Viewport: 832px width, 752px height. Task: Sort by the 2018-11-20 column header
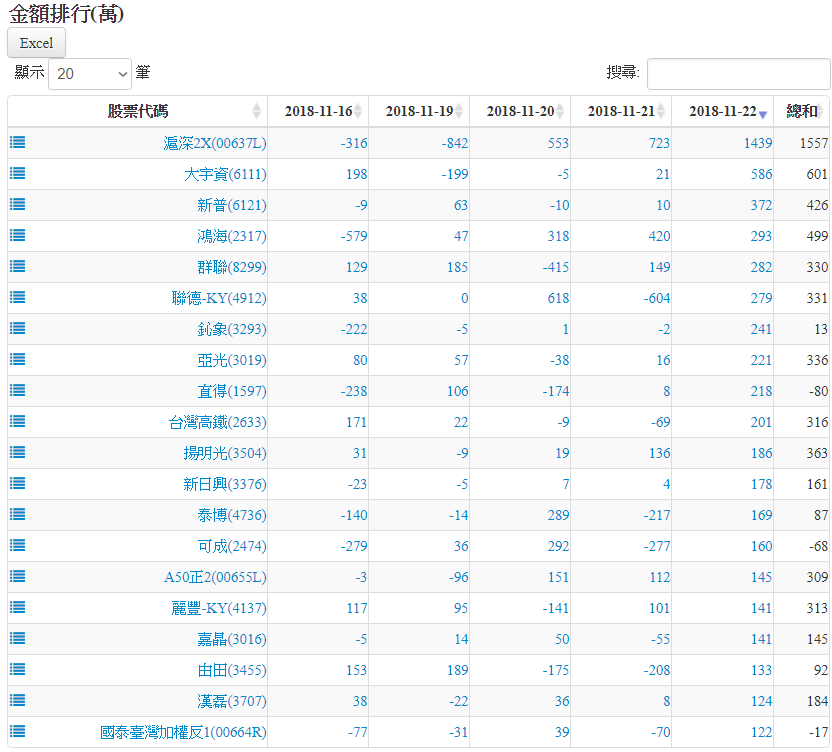pos(519,111)
